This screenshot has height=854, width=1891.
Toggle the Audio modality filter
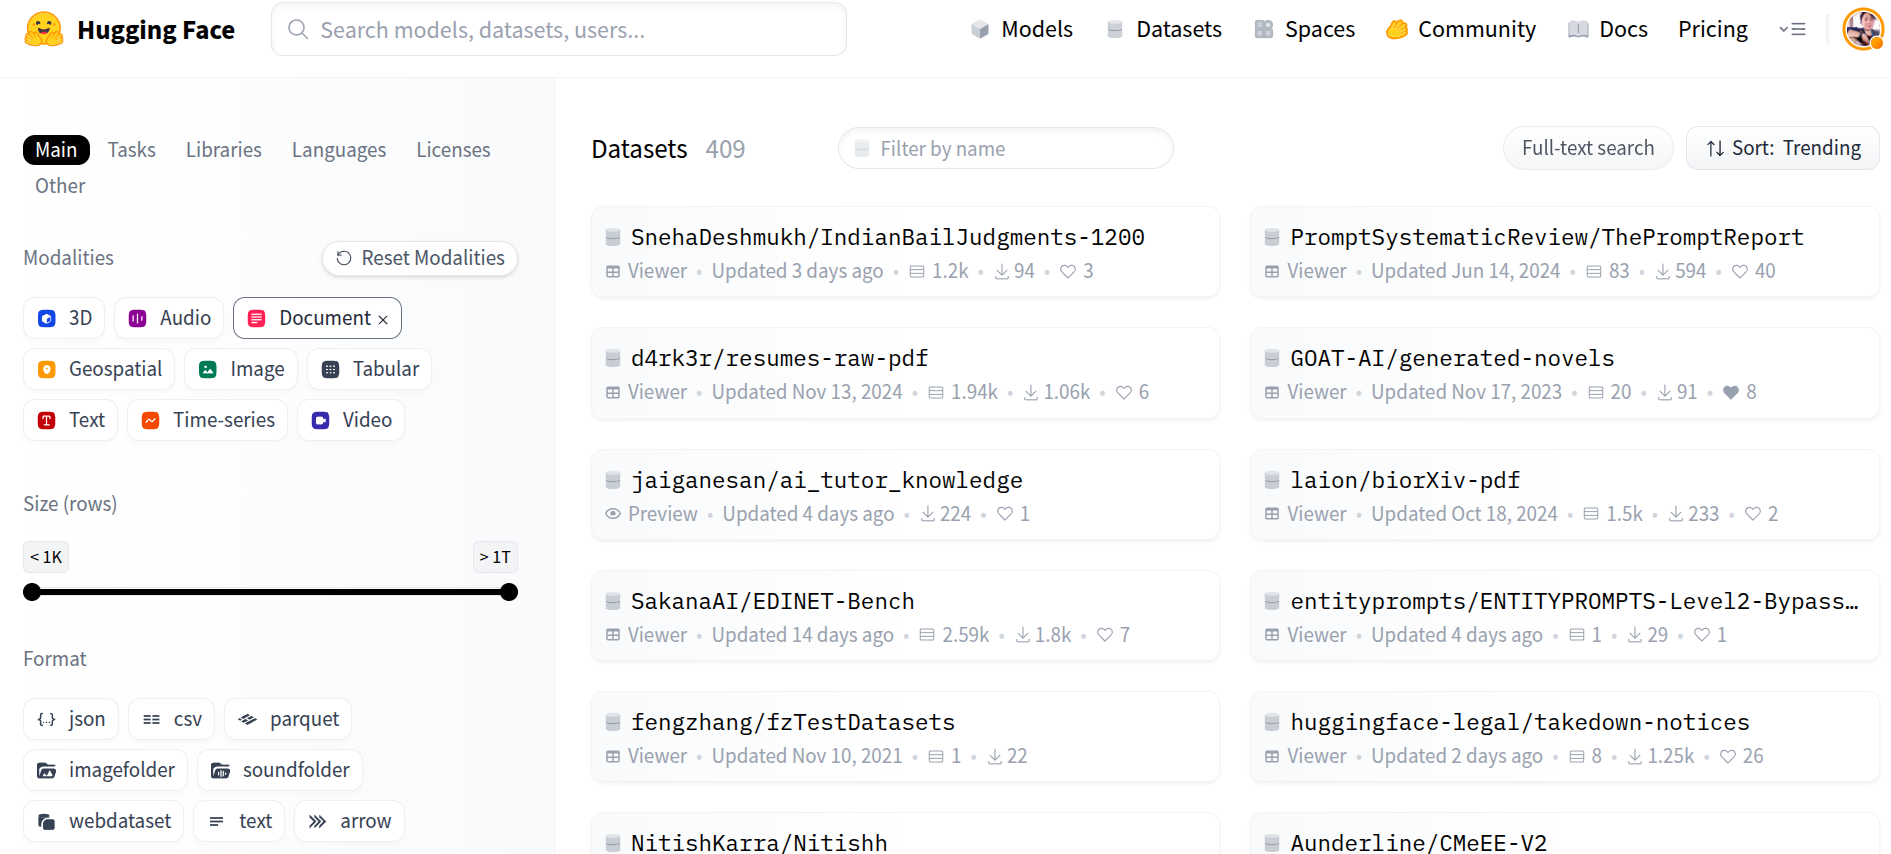tap(169, 318)
